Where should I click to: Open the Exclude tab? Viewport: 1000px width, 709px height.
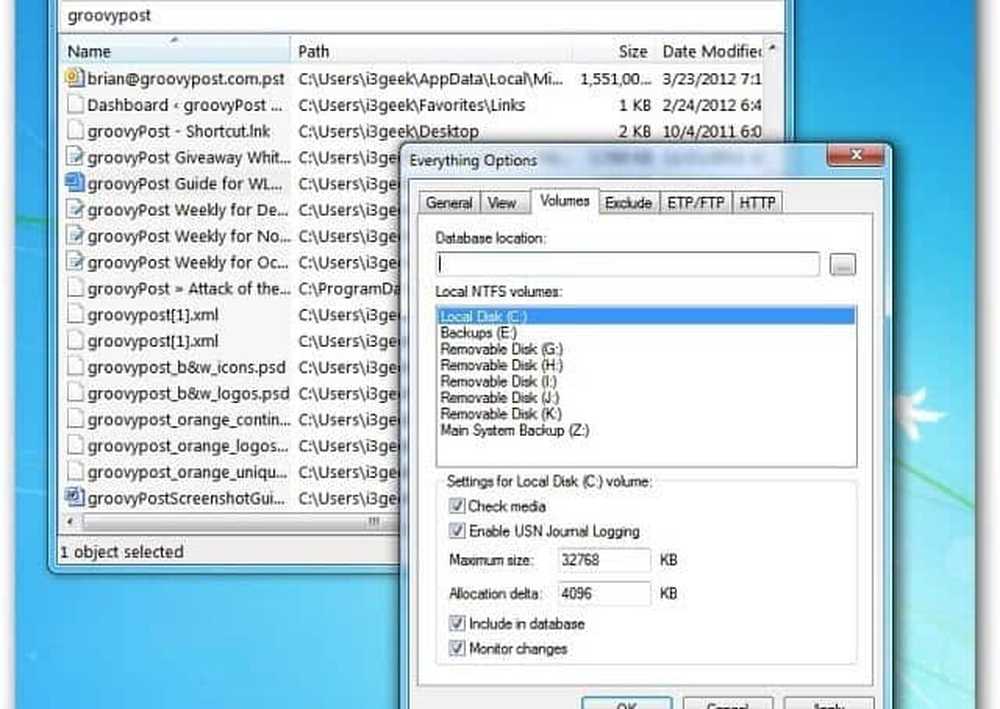click(x=628, y=203)
